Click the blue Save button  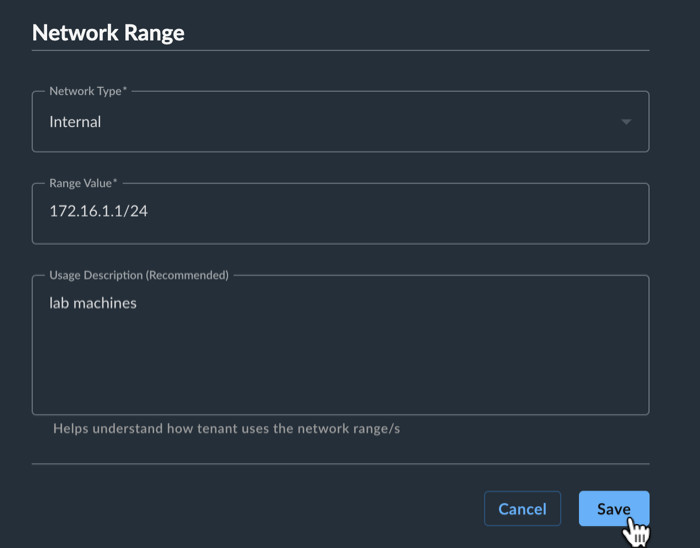click(614, 508)
